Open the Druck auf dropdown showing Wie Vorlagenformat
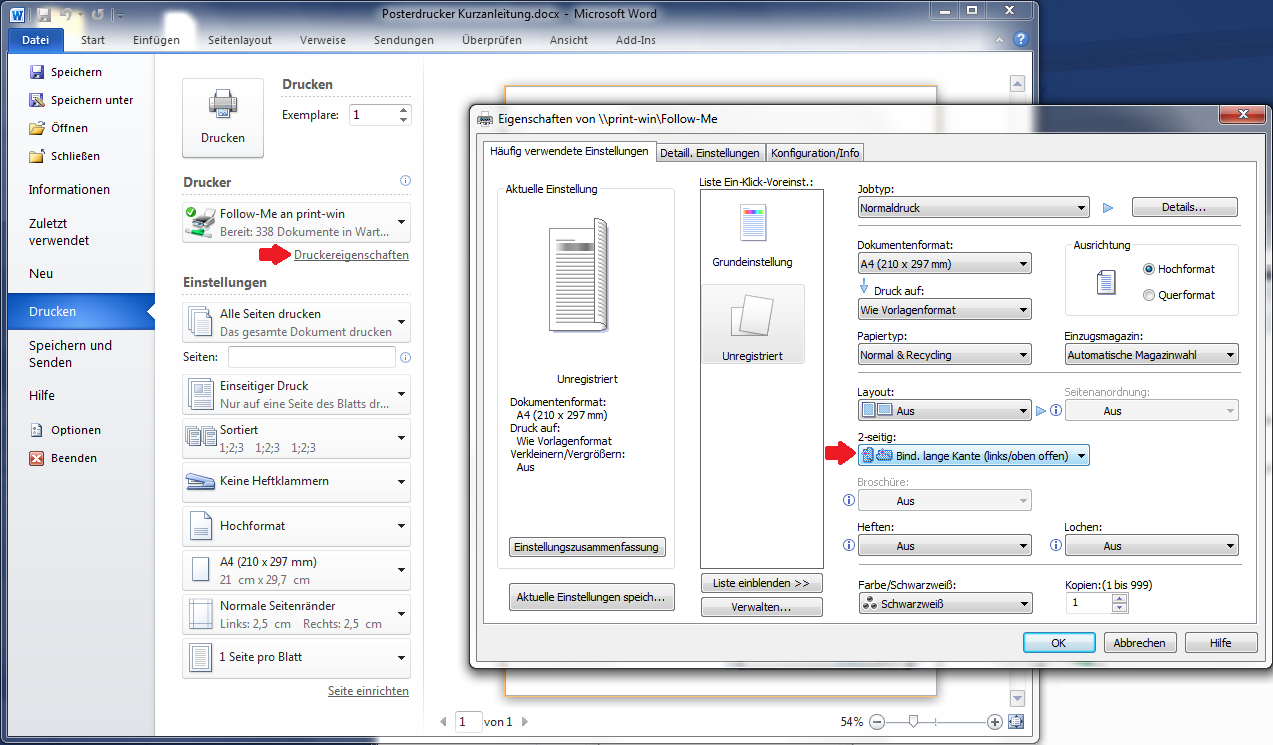Image resolution: width=1273 pixels, height=745 pixels. pos(944,310)
